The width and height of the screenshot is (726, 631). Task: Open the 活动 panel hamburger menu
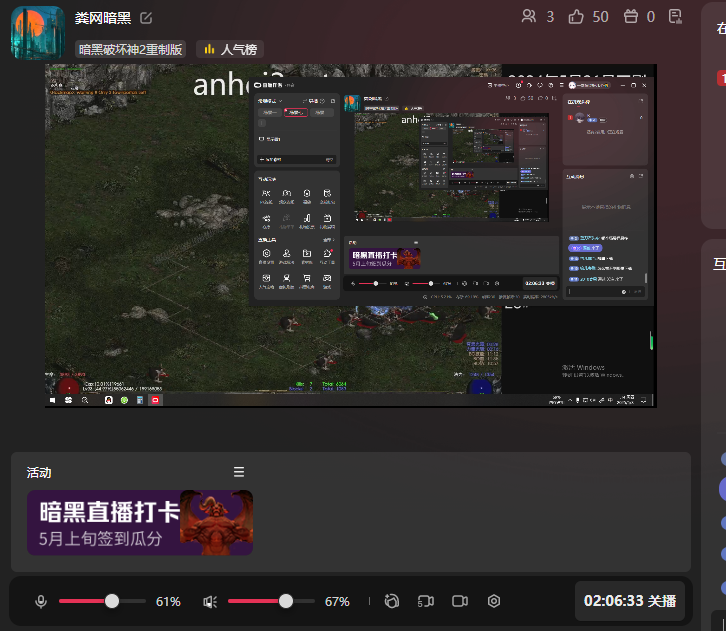pyautogui.click(x=239, y=472)
